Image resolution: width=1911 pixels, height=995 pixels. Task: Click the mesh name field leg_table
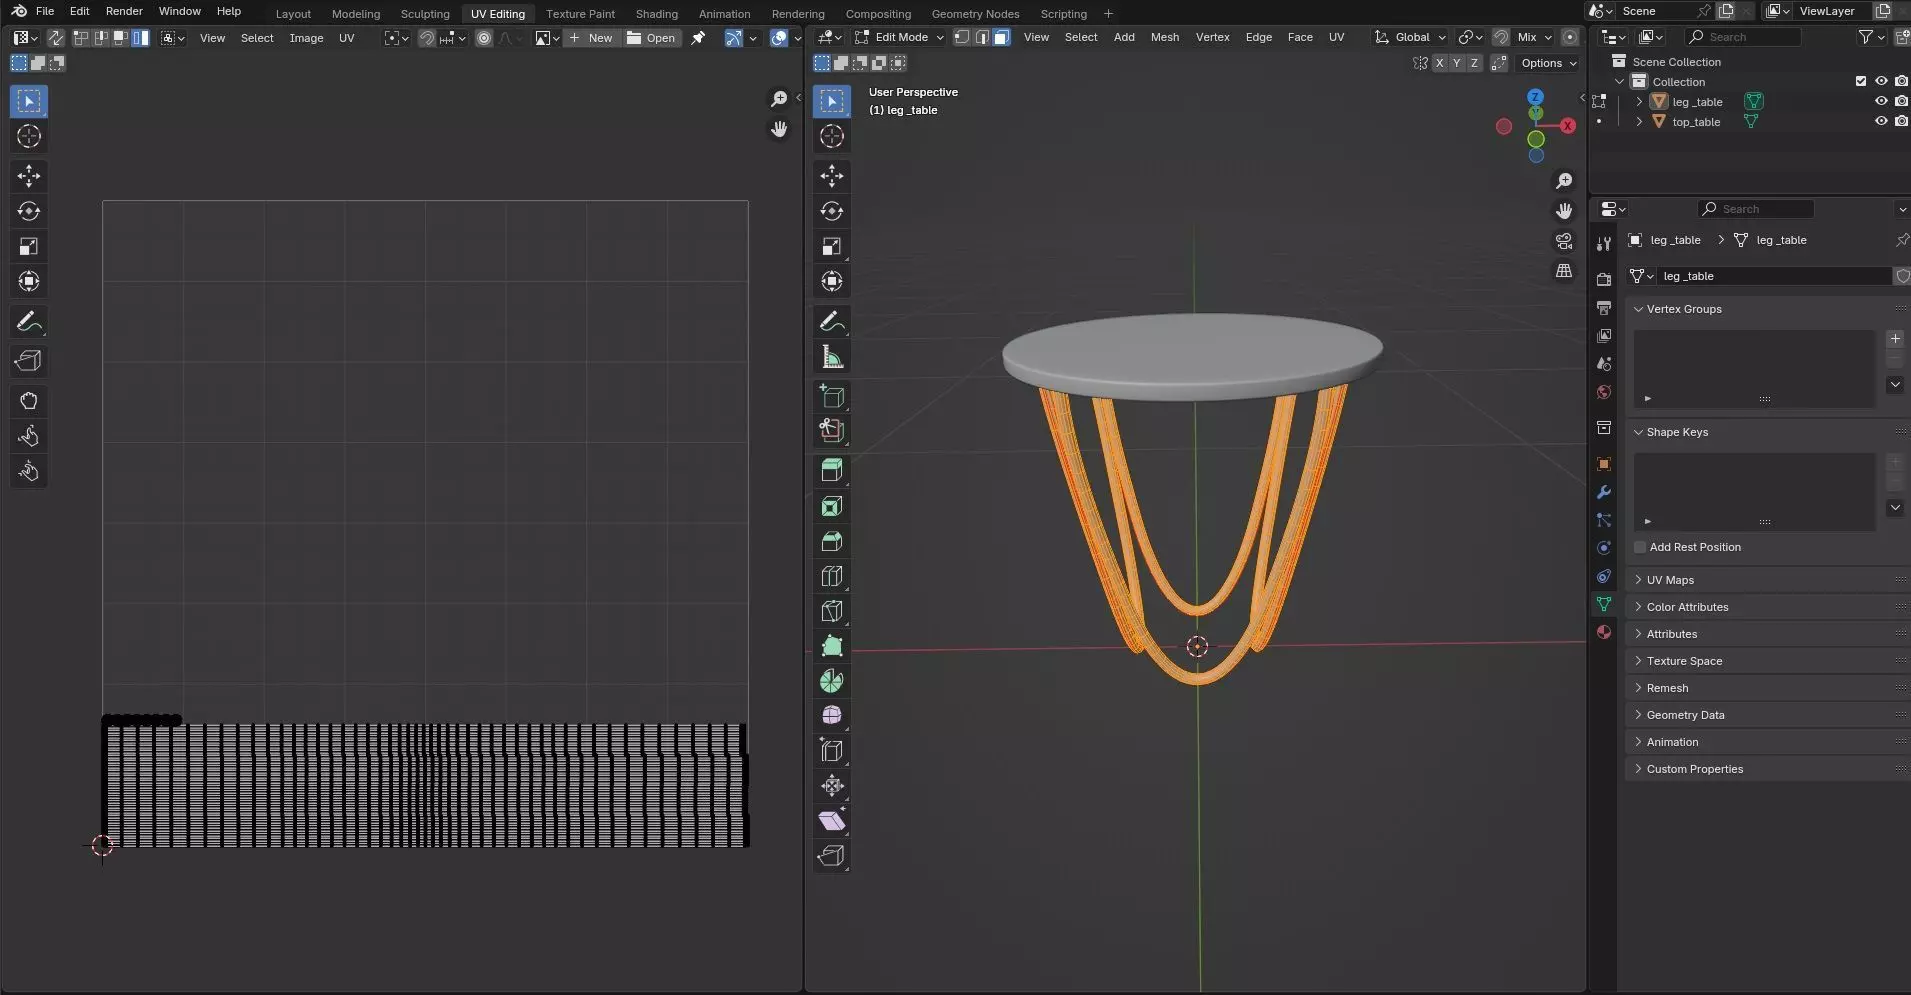coord(1775,276)
